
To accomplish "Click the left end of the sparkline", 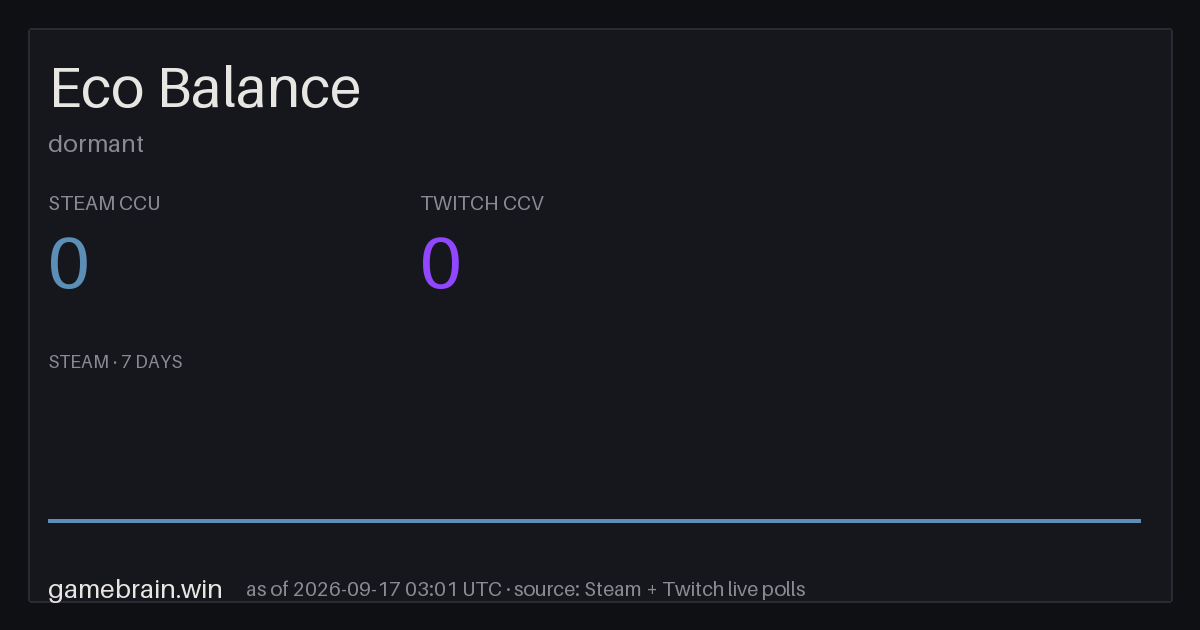I will [51, 520].
